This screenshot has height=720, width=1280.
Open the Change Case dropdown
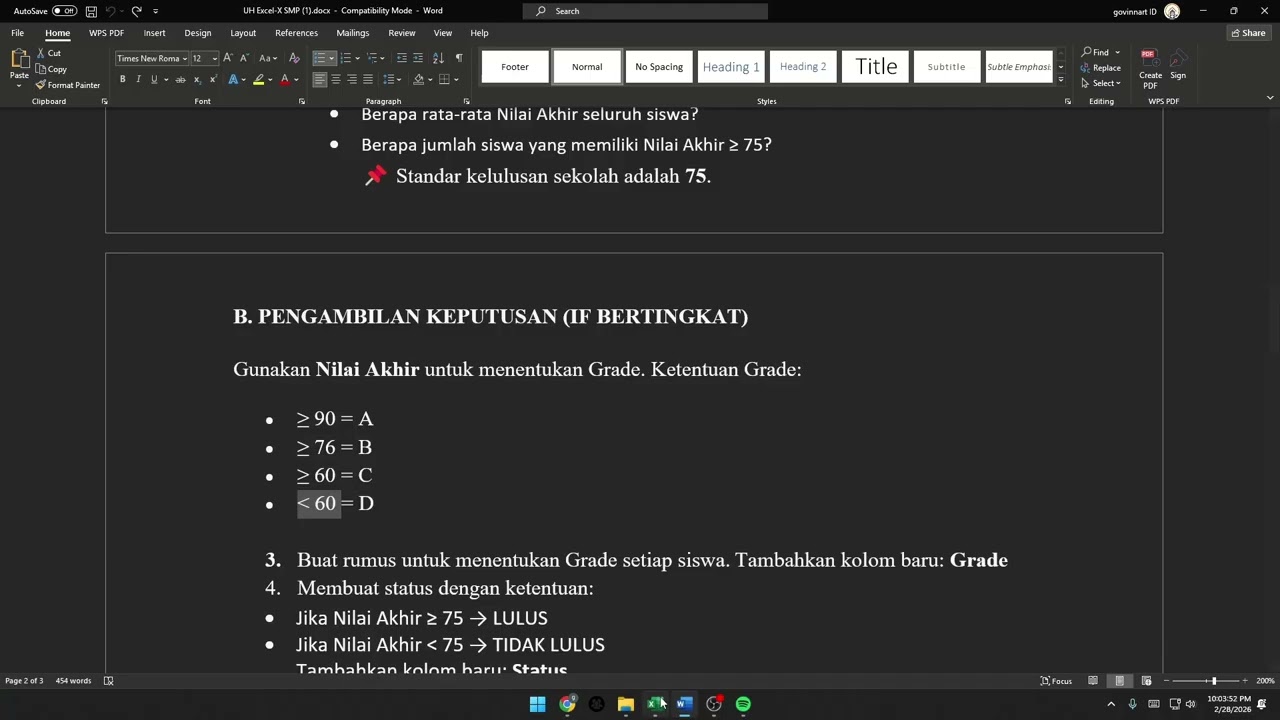pyautogui.click(x=268, y=58)
